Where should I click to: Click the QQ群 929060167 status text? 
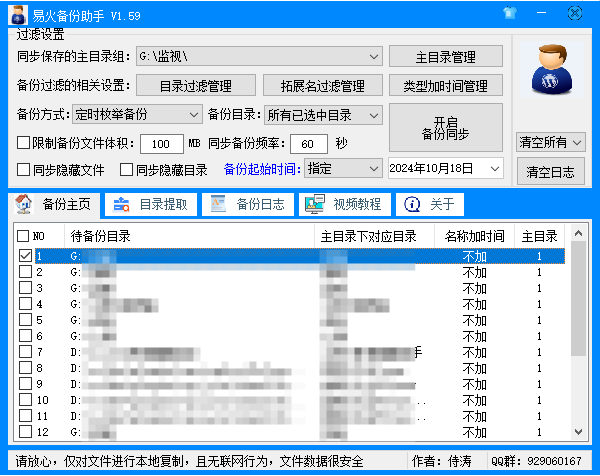(536, 461)
